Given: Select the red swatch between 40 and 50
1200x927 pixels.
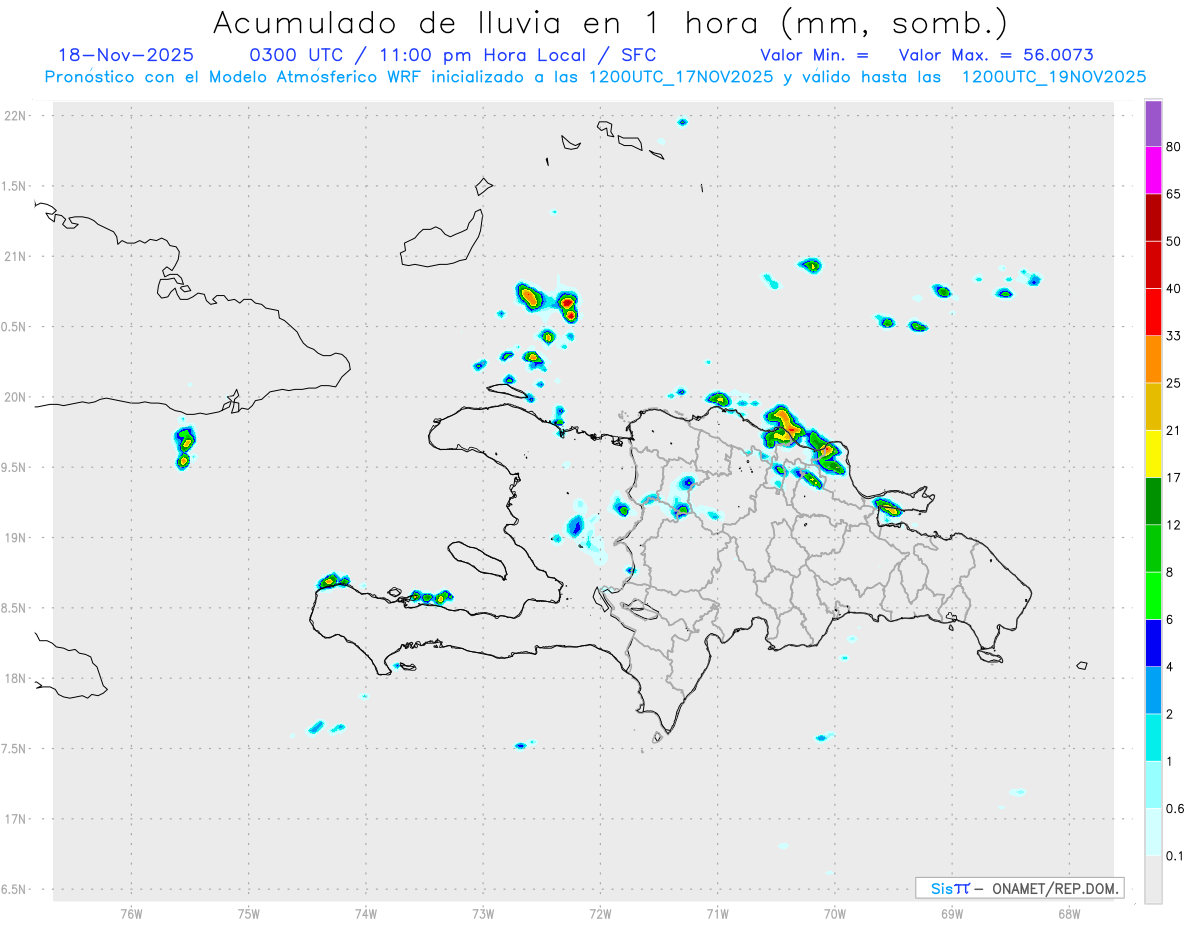Looking at the screenshot, I should pyautogui.click(x=1153, y=264).
